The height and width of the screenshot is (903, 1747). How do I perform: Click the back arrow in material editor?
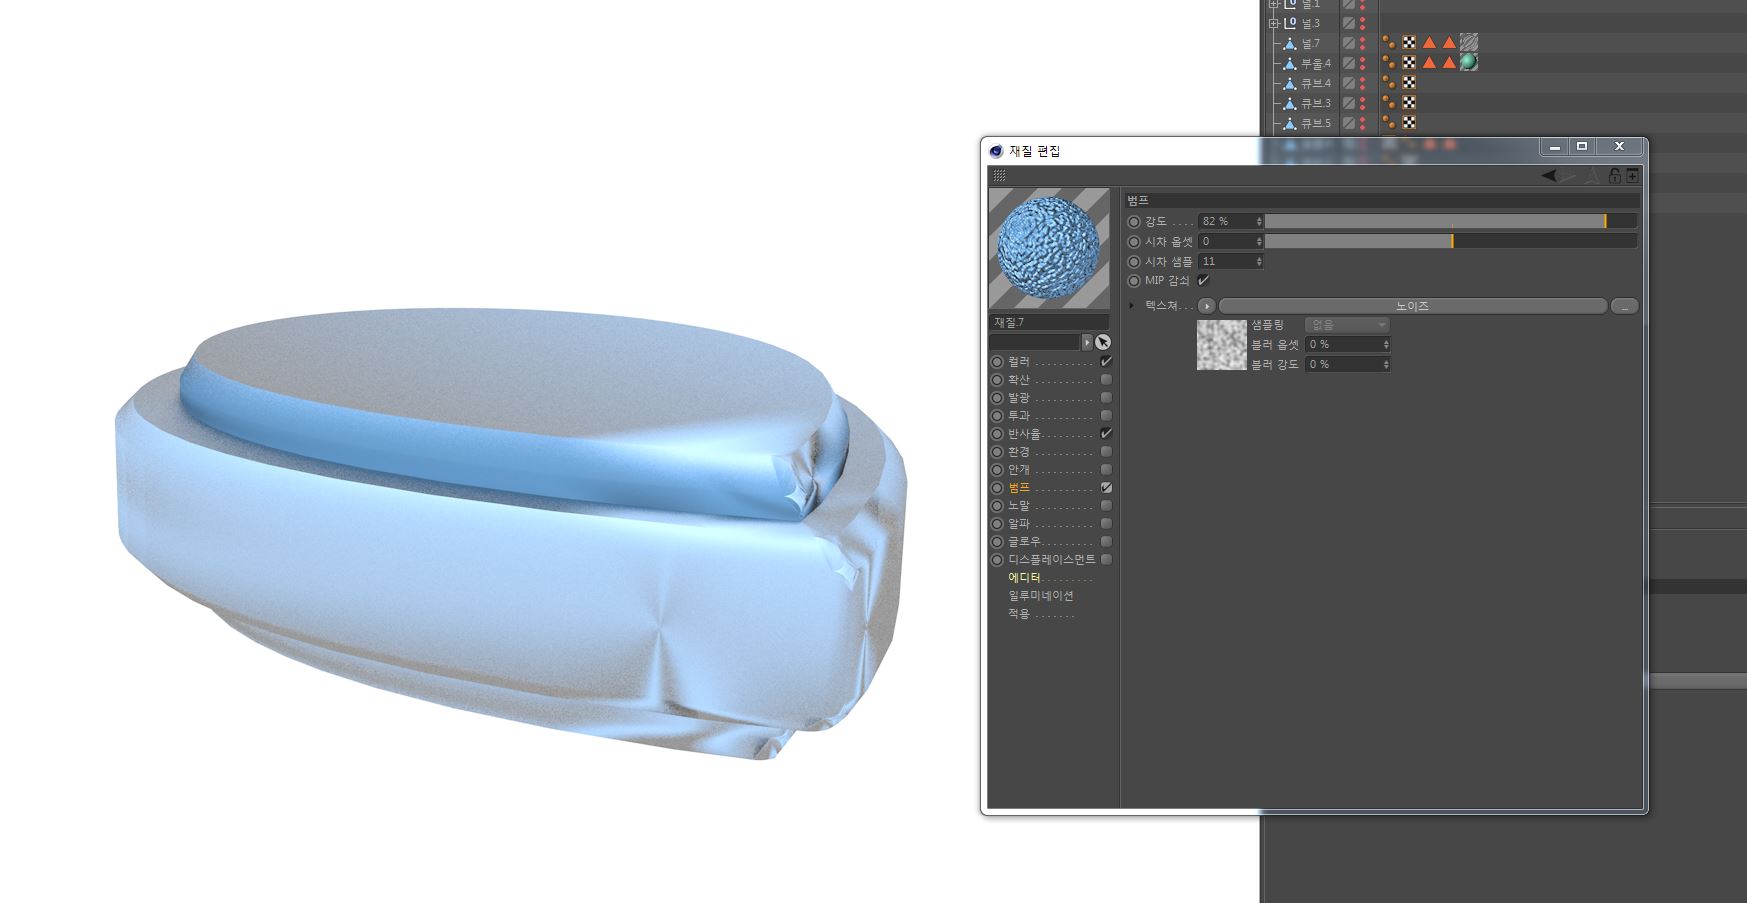[x=1549, y=176]
